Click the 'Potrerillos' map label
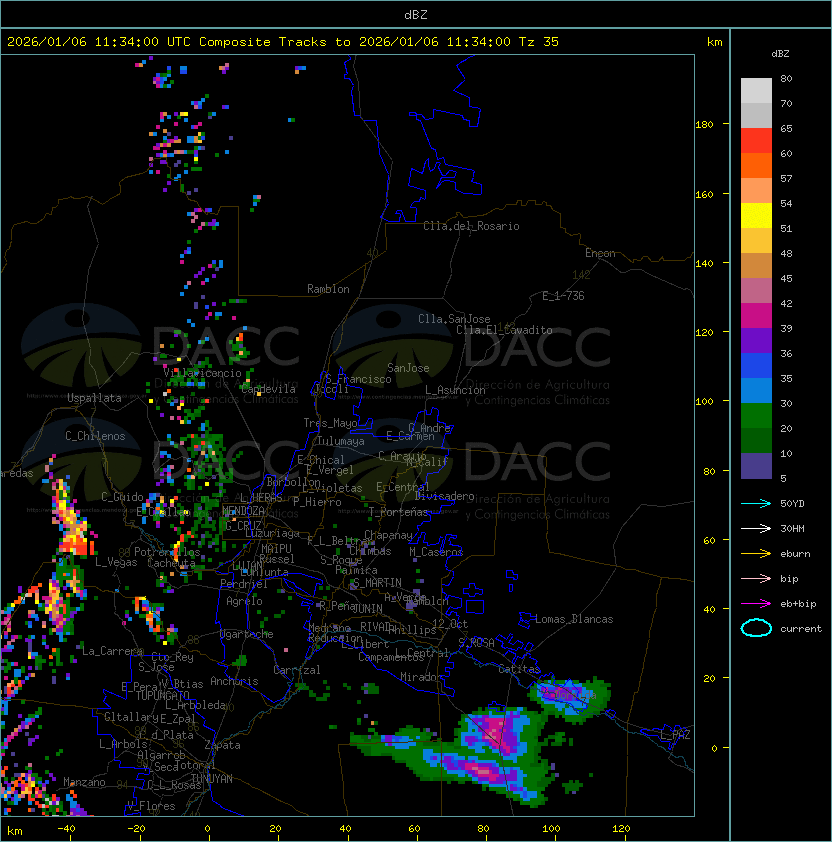Image resolution: width=832 pixels, height=842 pixels. [167, 552]
